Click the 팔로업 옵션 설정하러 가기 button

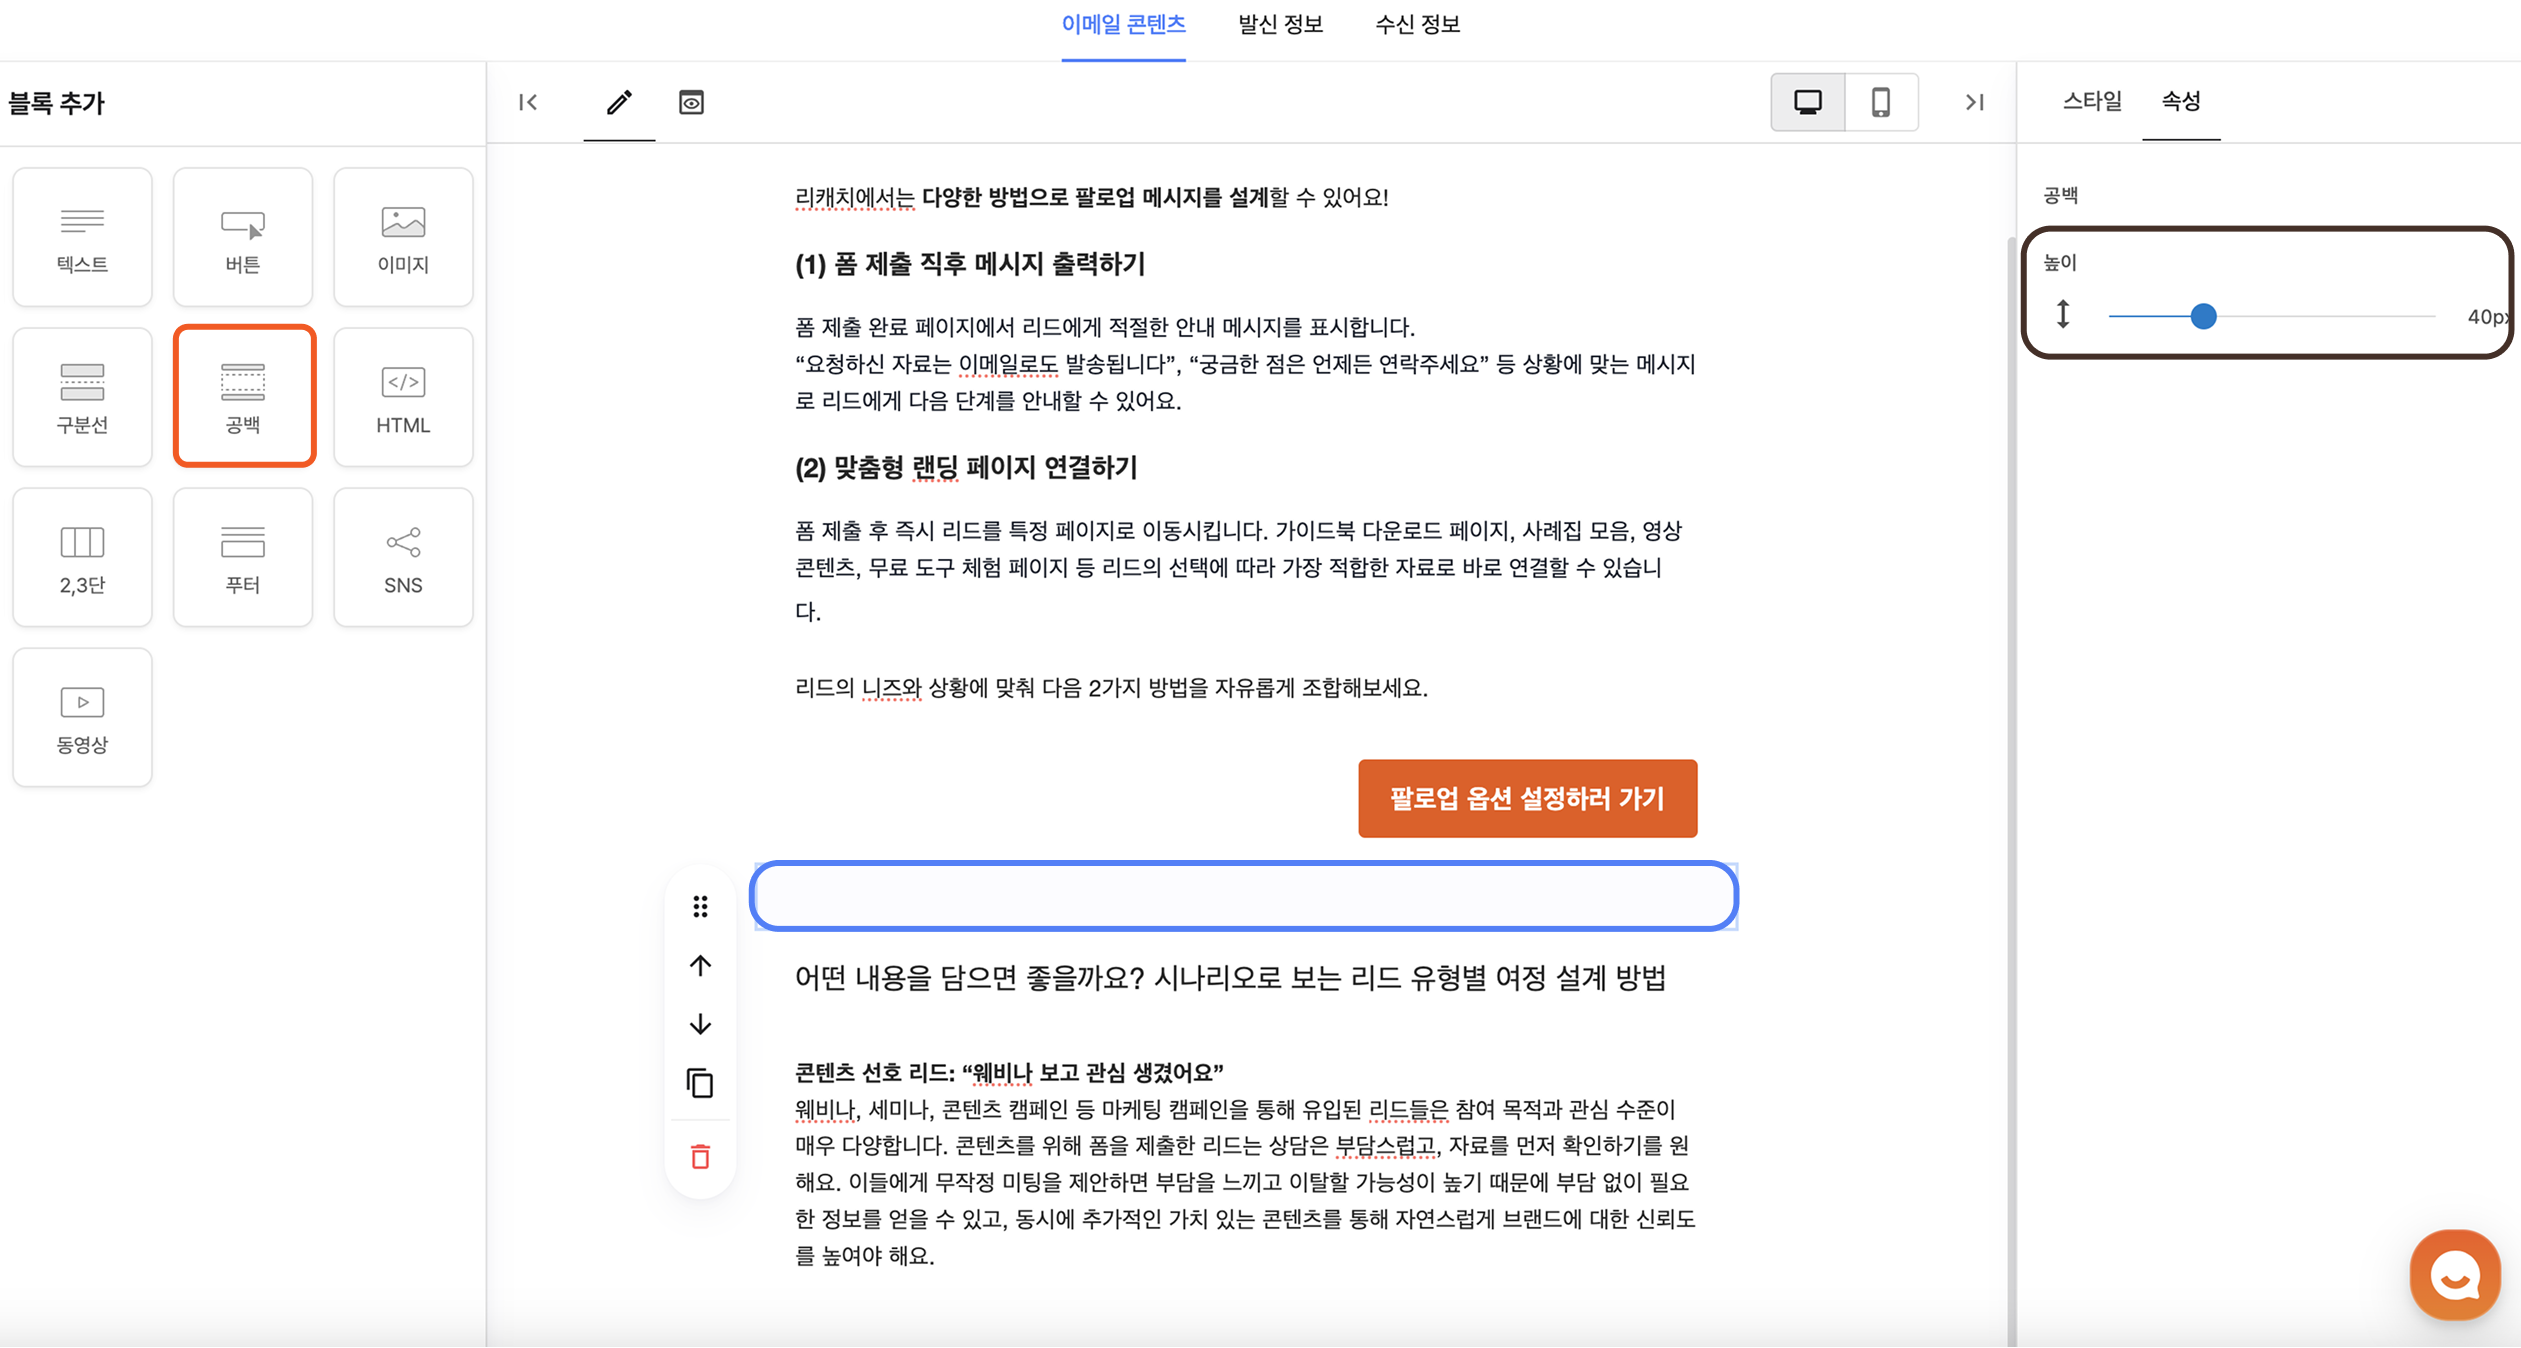tap(1527, 798)
